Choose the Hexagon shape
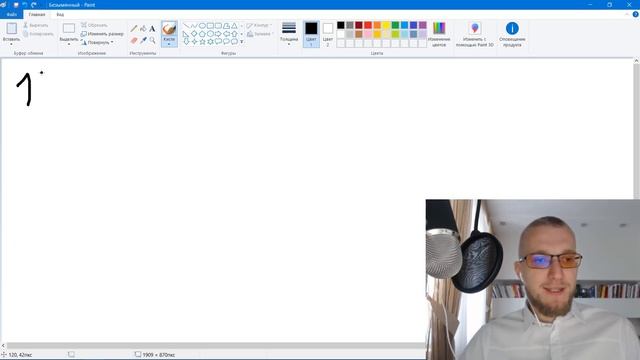This screenshot has height=360, width=640. pos(210,34)
